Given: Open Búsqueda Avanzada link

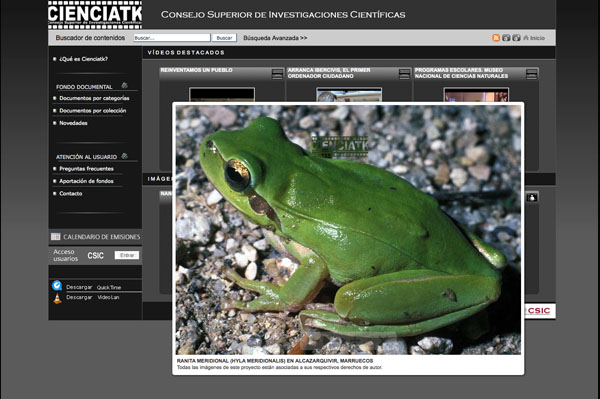Looking at the screenshot, I should coord(275,38).
